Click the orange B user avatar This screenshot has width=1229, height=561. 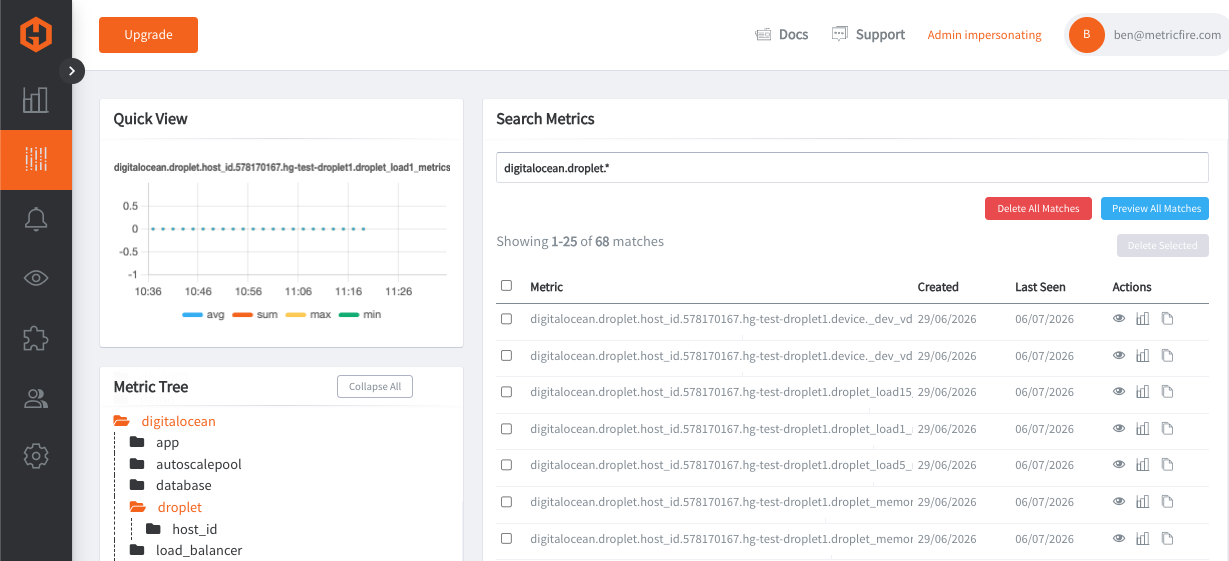coord(1086,35)
